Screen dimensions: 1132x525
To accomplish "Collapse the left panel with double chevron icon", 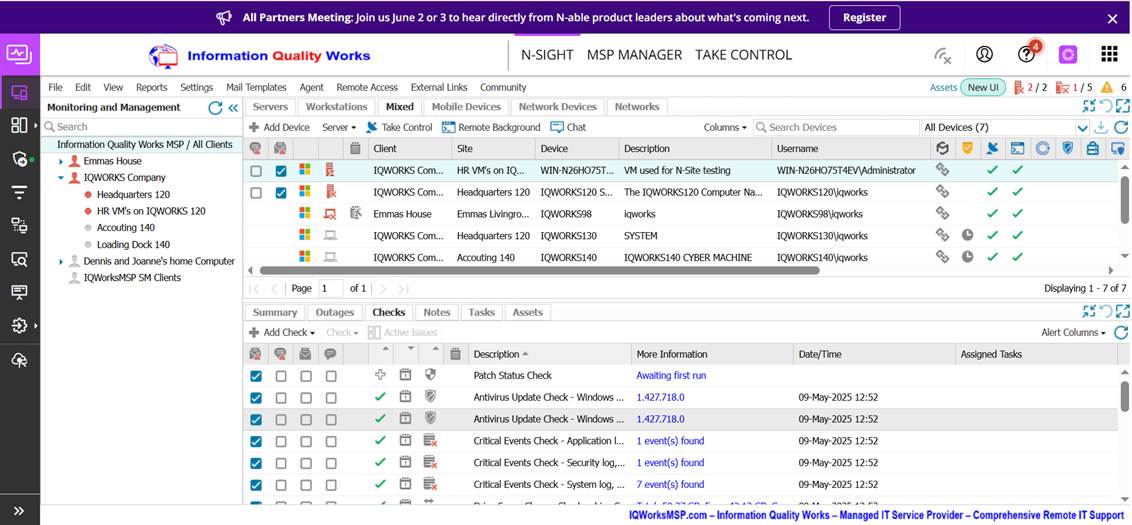I will 233,108.
